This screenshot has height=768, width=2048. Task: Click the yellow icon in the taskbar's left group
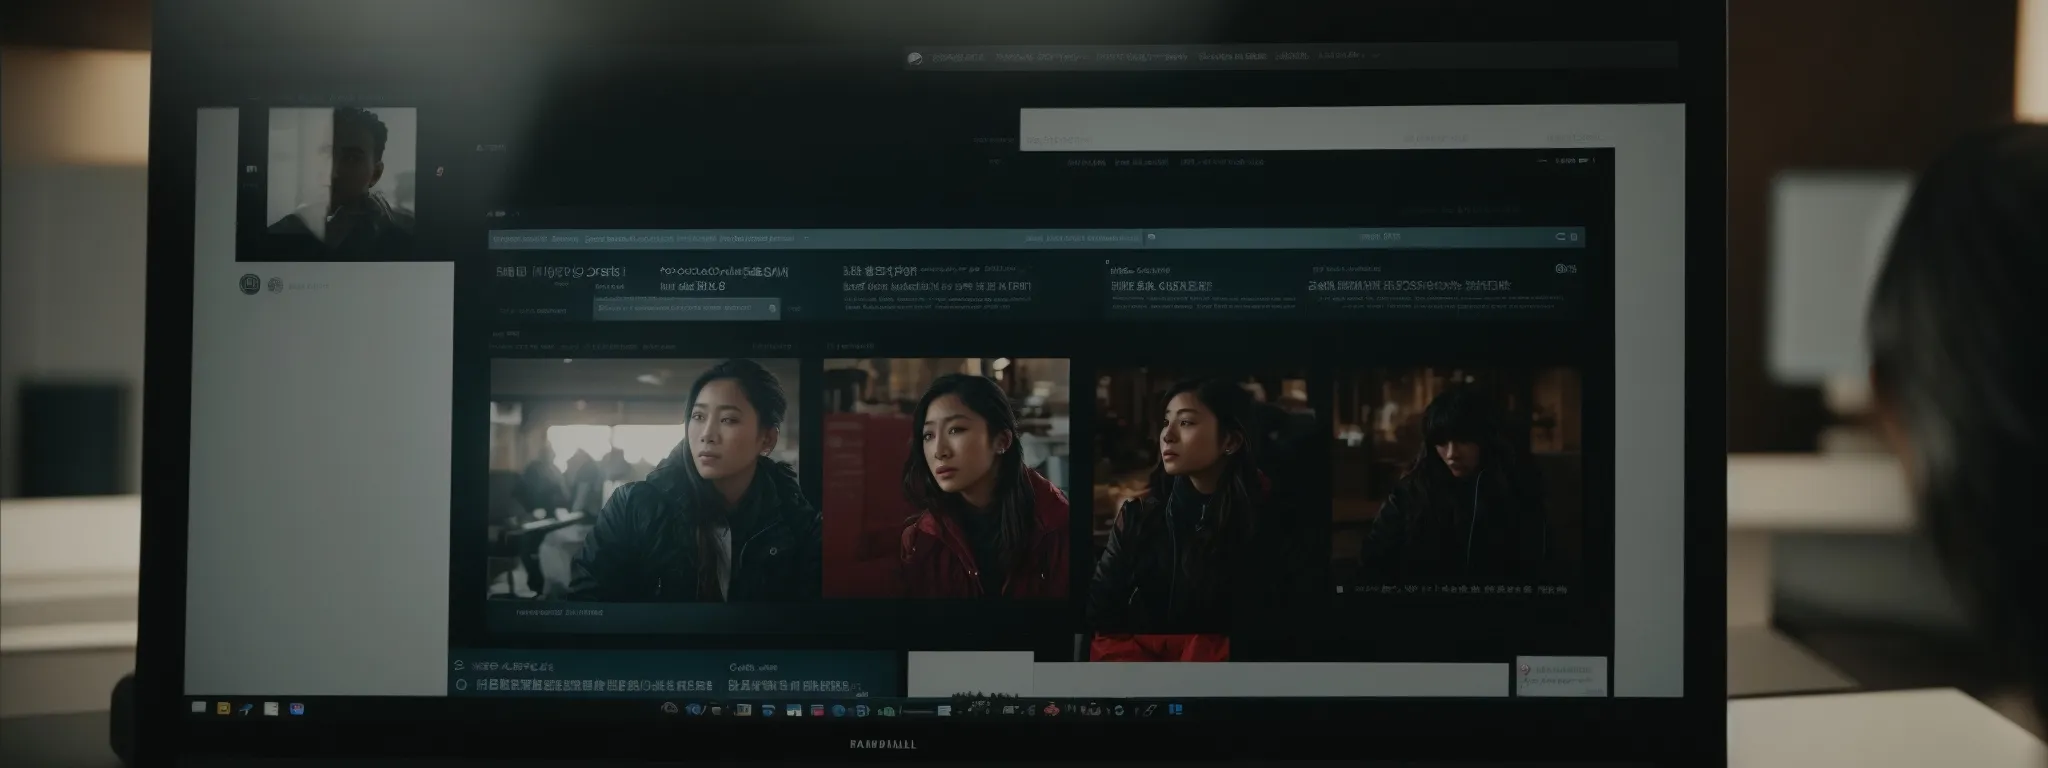(x=224, y=708)
